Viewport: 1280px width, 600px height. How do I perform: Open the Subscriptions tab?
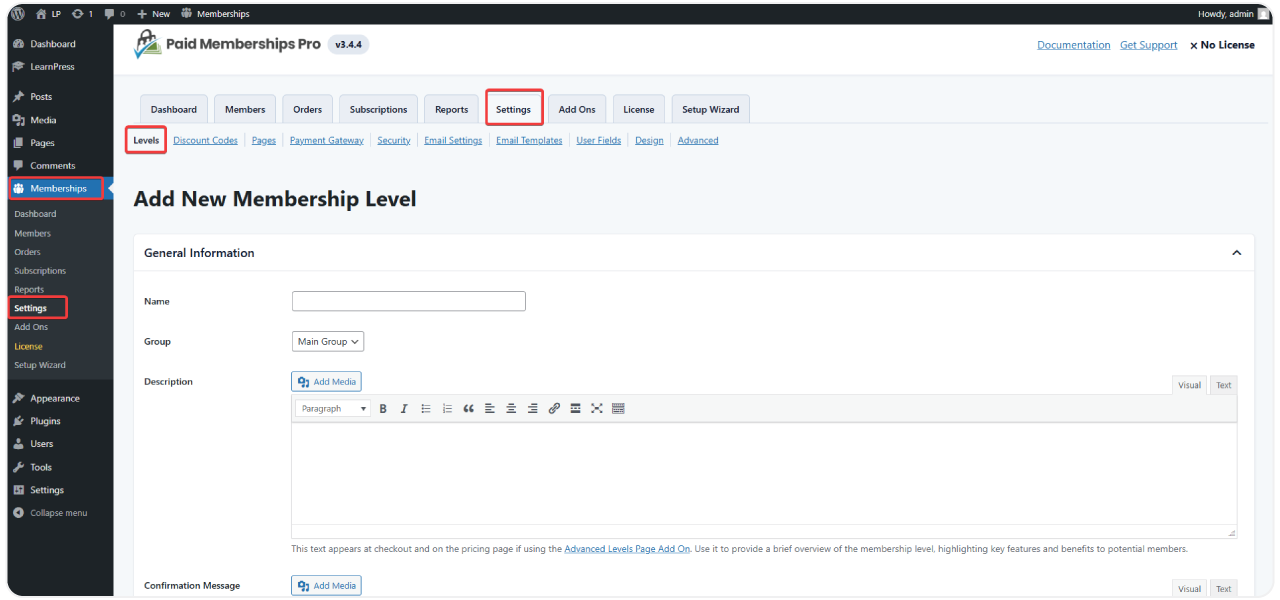click(377, 108)
